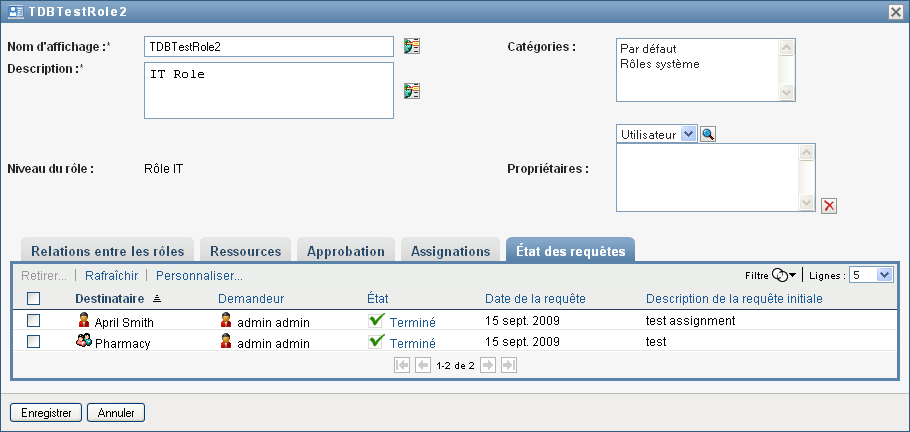Go to previous page of results

423,365
